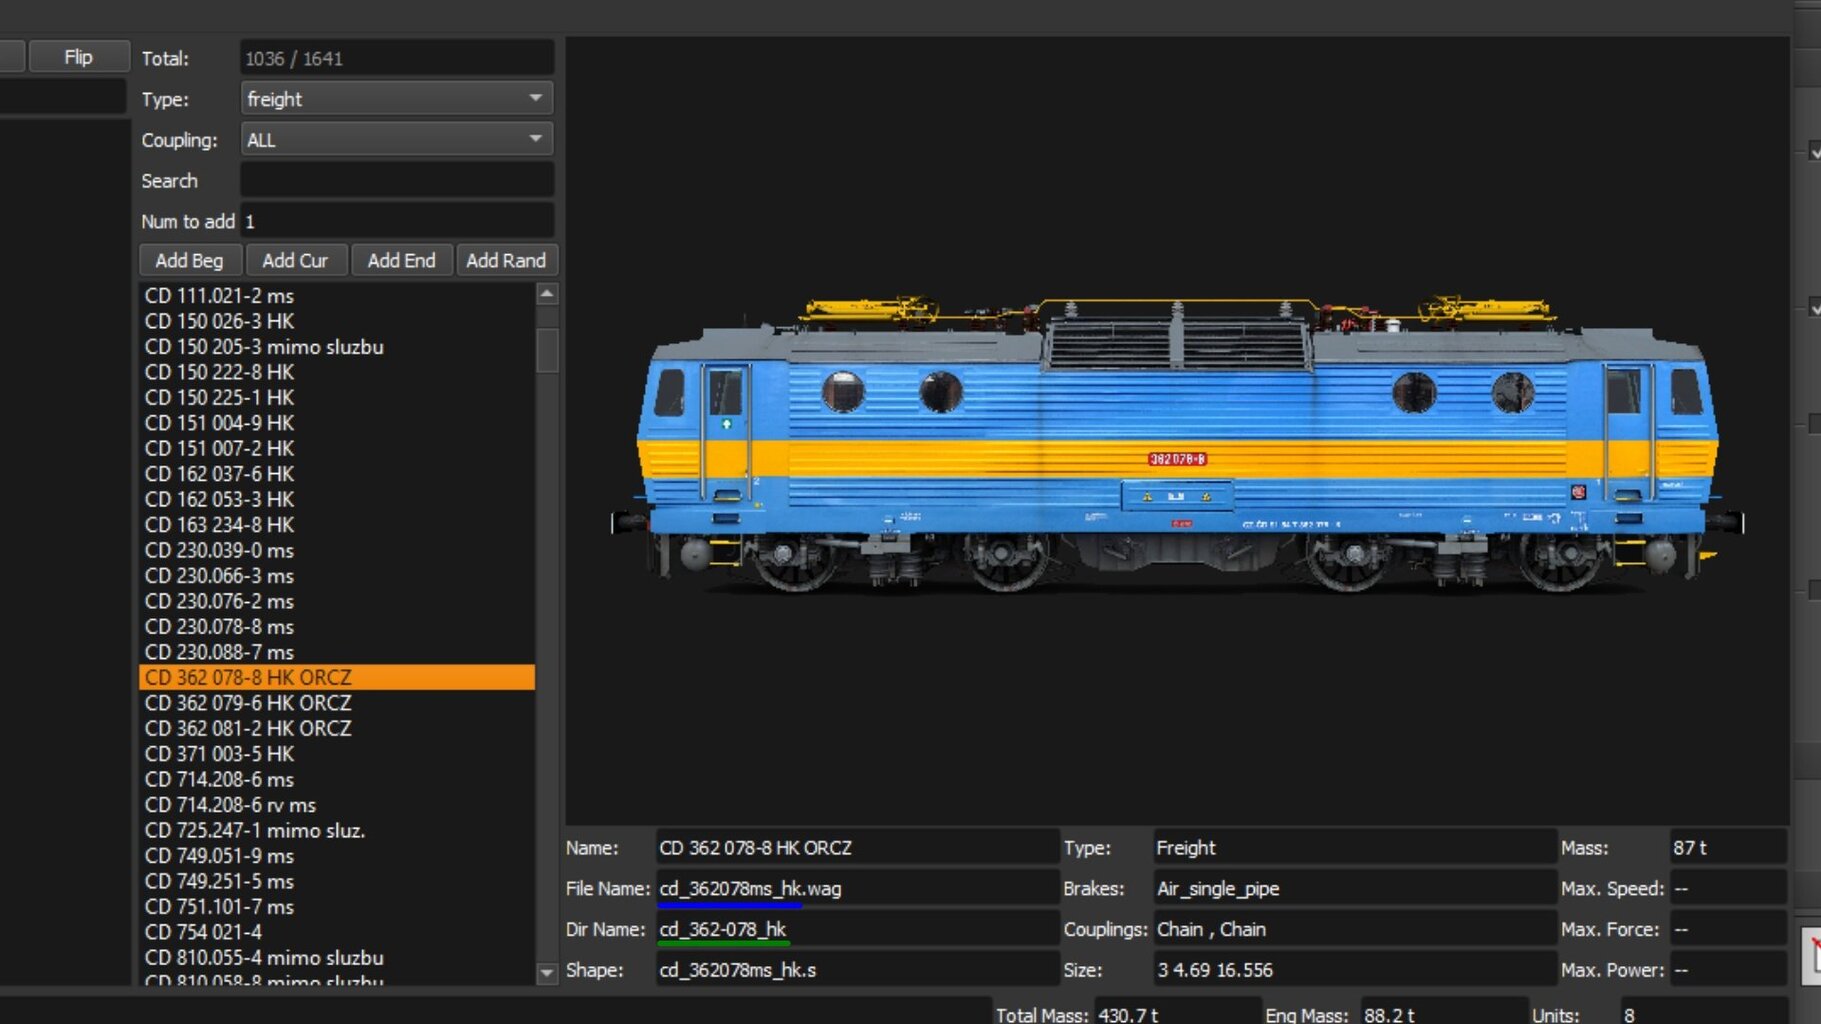1821x1024 pixels.
Task: Pick CD 754 021-4 in the list
Action: click(203, 932)
